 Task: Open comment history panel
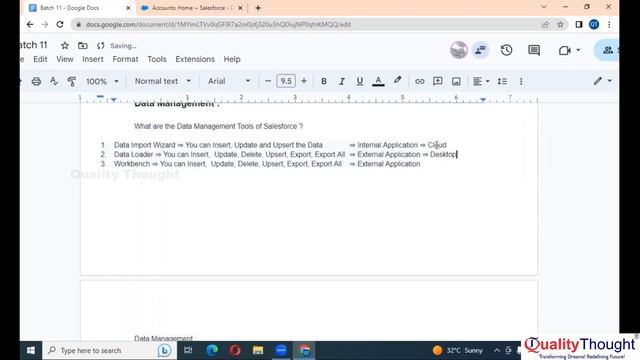pos(534,50)
